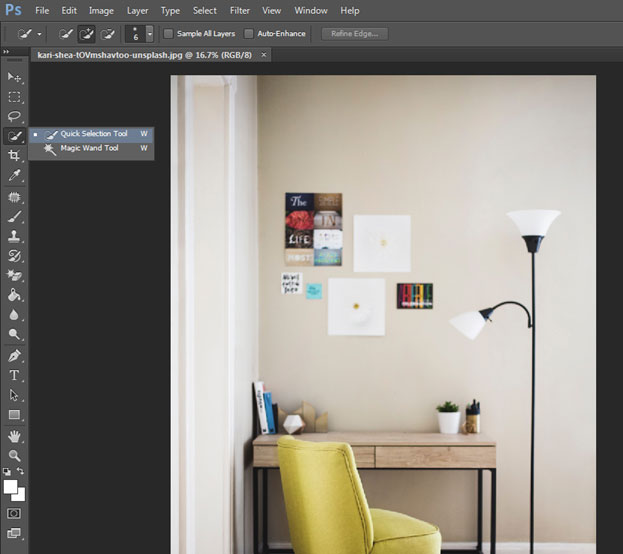Click the Add to selection button

[x=87, y=34]
